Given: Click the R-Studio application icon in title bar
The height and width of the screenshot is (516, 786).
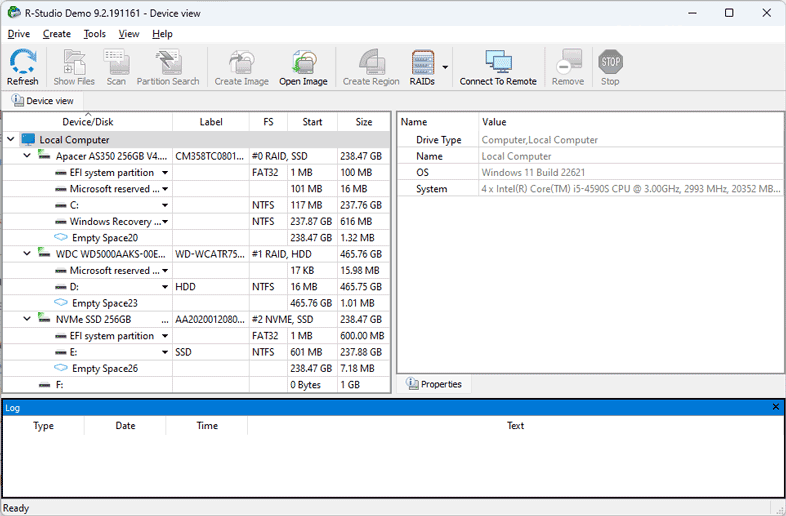Looking at the screenshot, I should [14, 13].
